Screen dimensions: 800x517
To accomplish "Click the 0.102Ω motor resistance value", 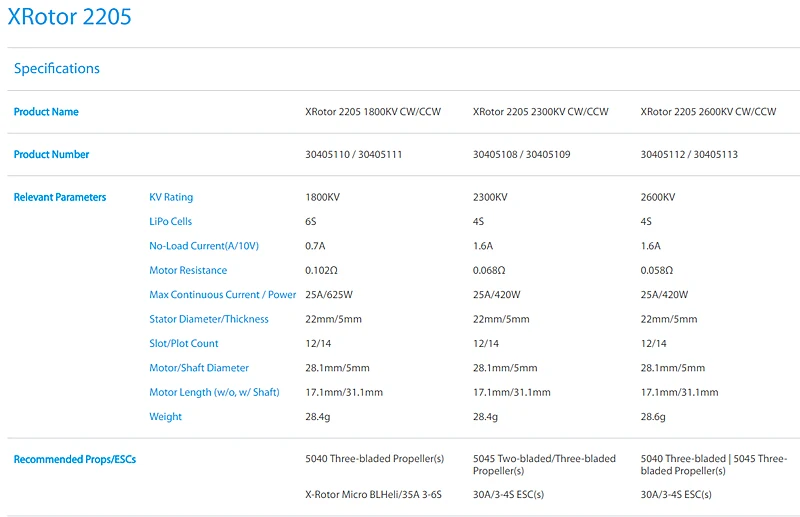I will coord(321,270).
